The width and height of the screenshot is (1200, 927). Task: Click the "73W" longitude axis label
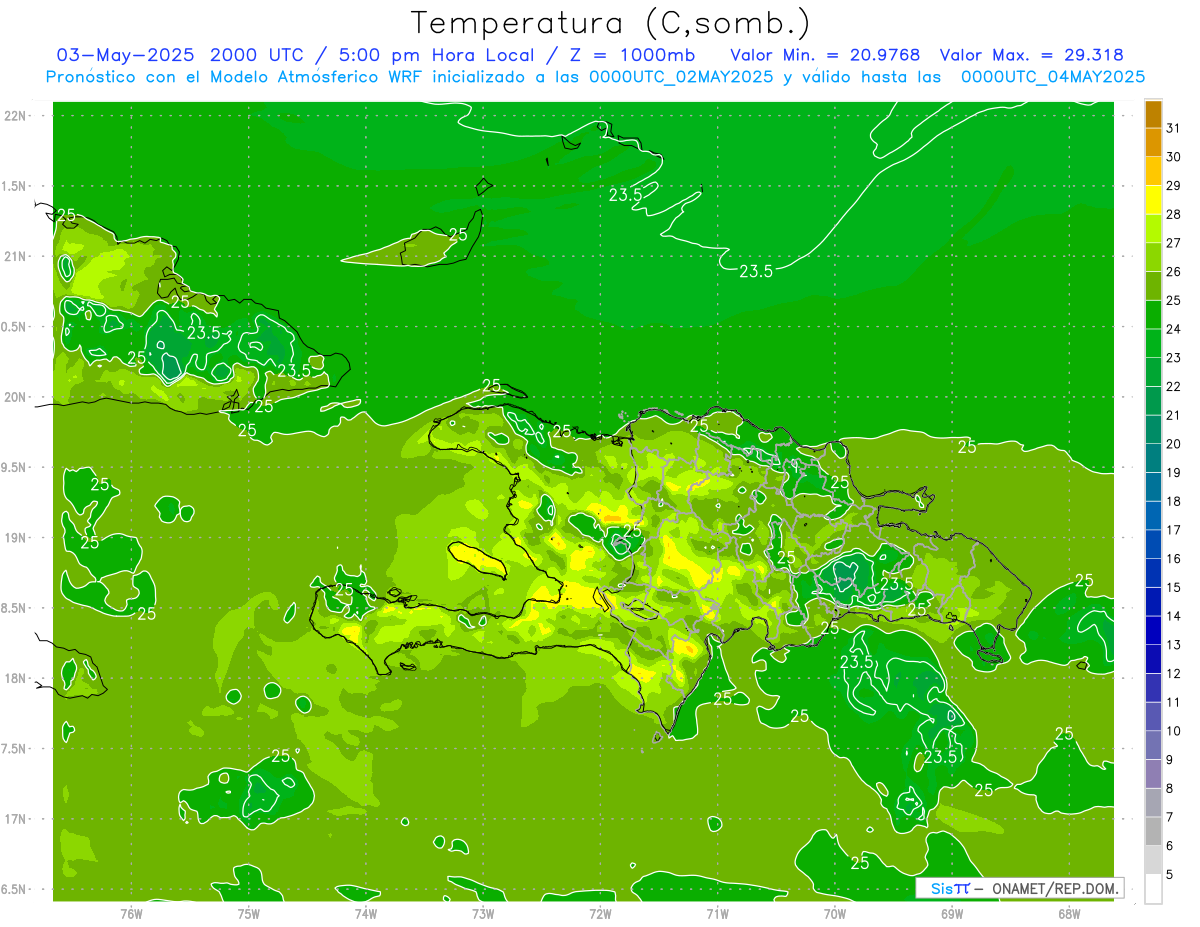tap(483, 913)
